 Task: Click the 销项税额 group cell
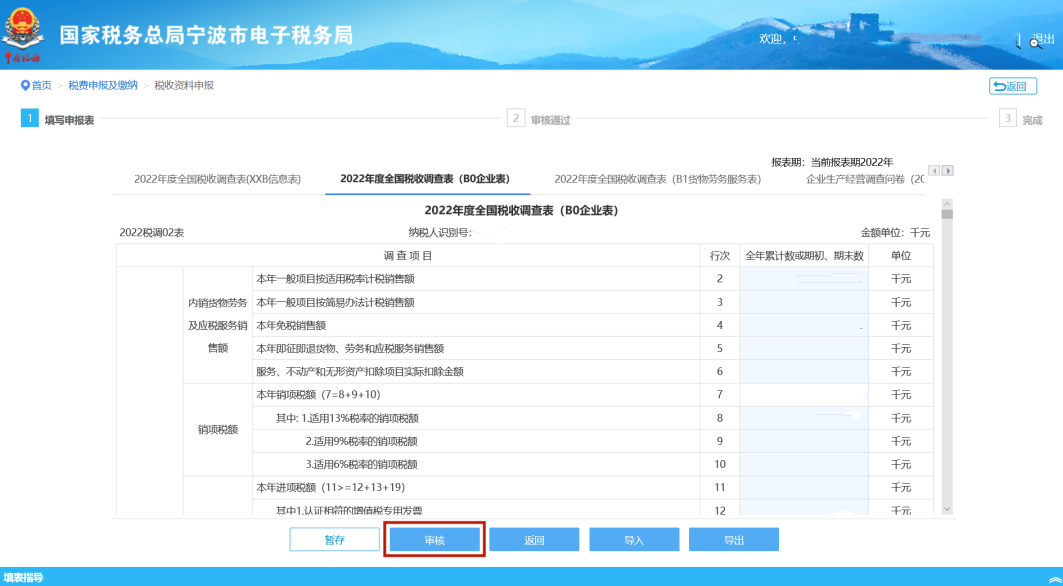pos(218,430)
